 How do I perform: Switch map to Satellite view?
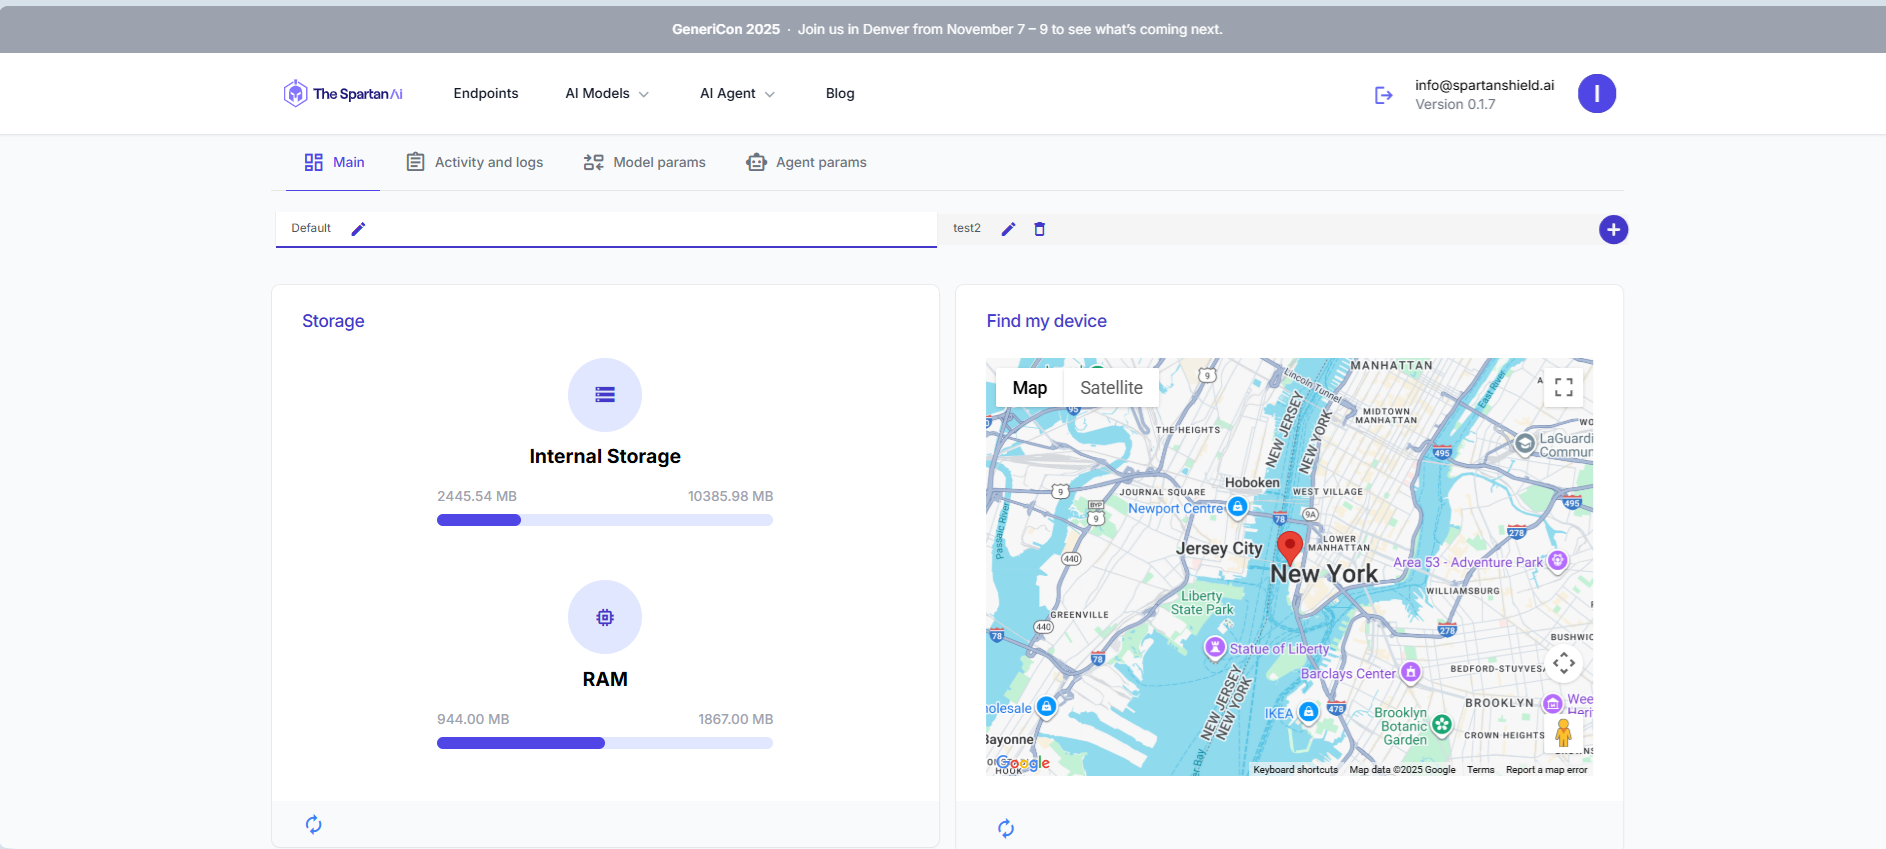1110,388
